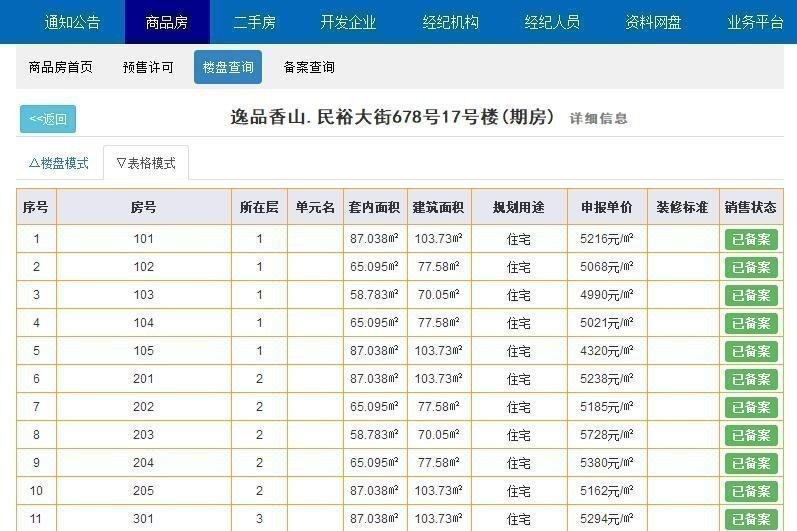Click the price 5728元/㎡ cell
Viewport: 797px width, 531px height.
607,434
